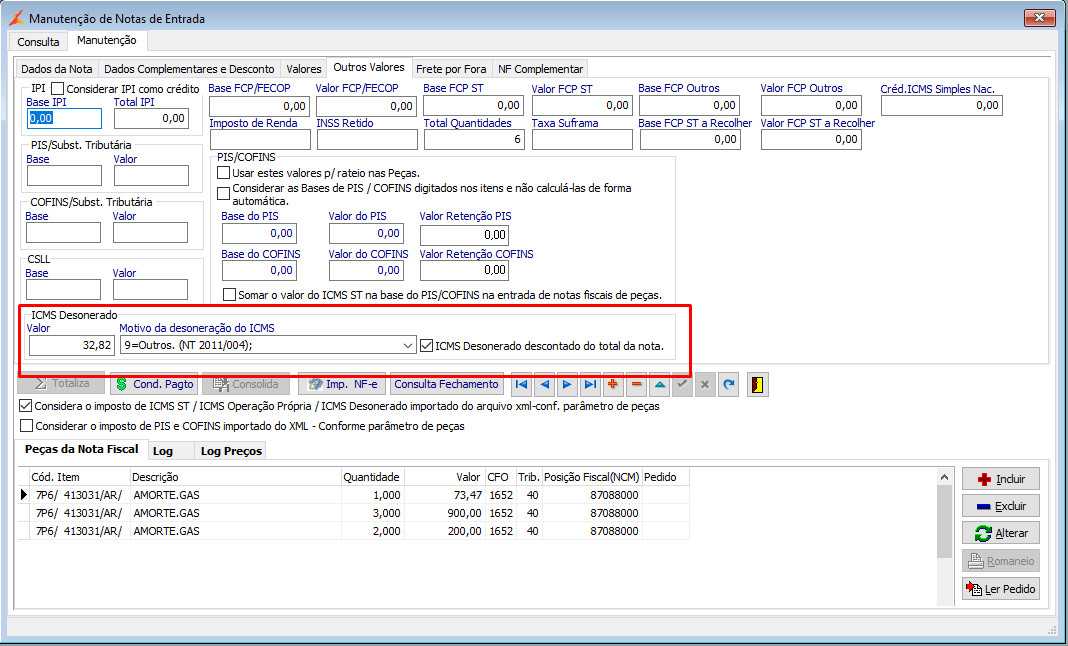Switch to the Consulta tab

38,42
